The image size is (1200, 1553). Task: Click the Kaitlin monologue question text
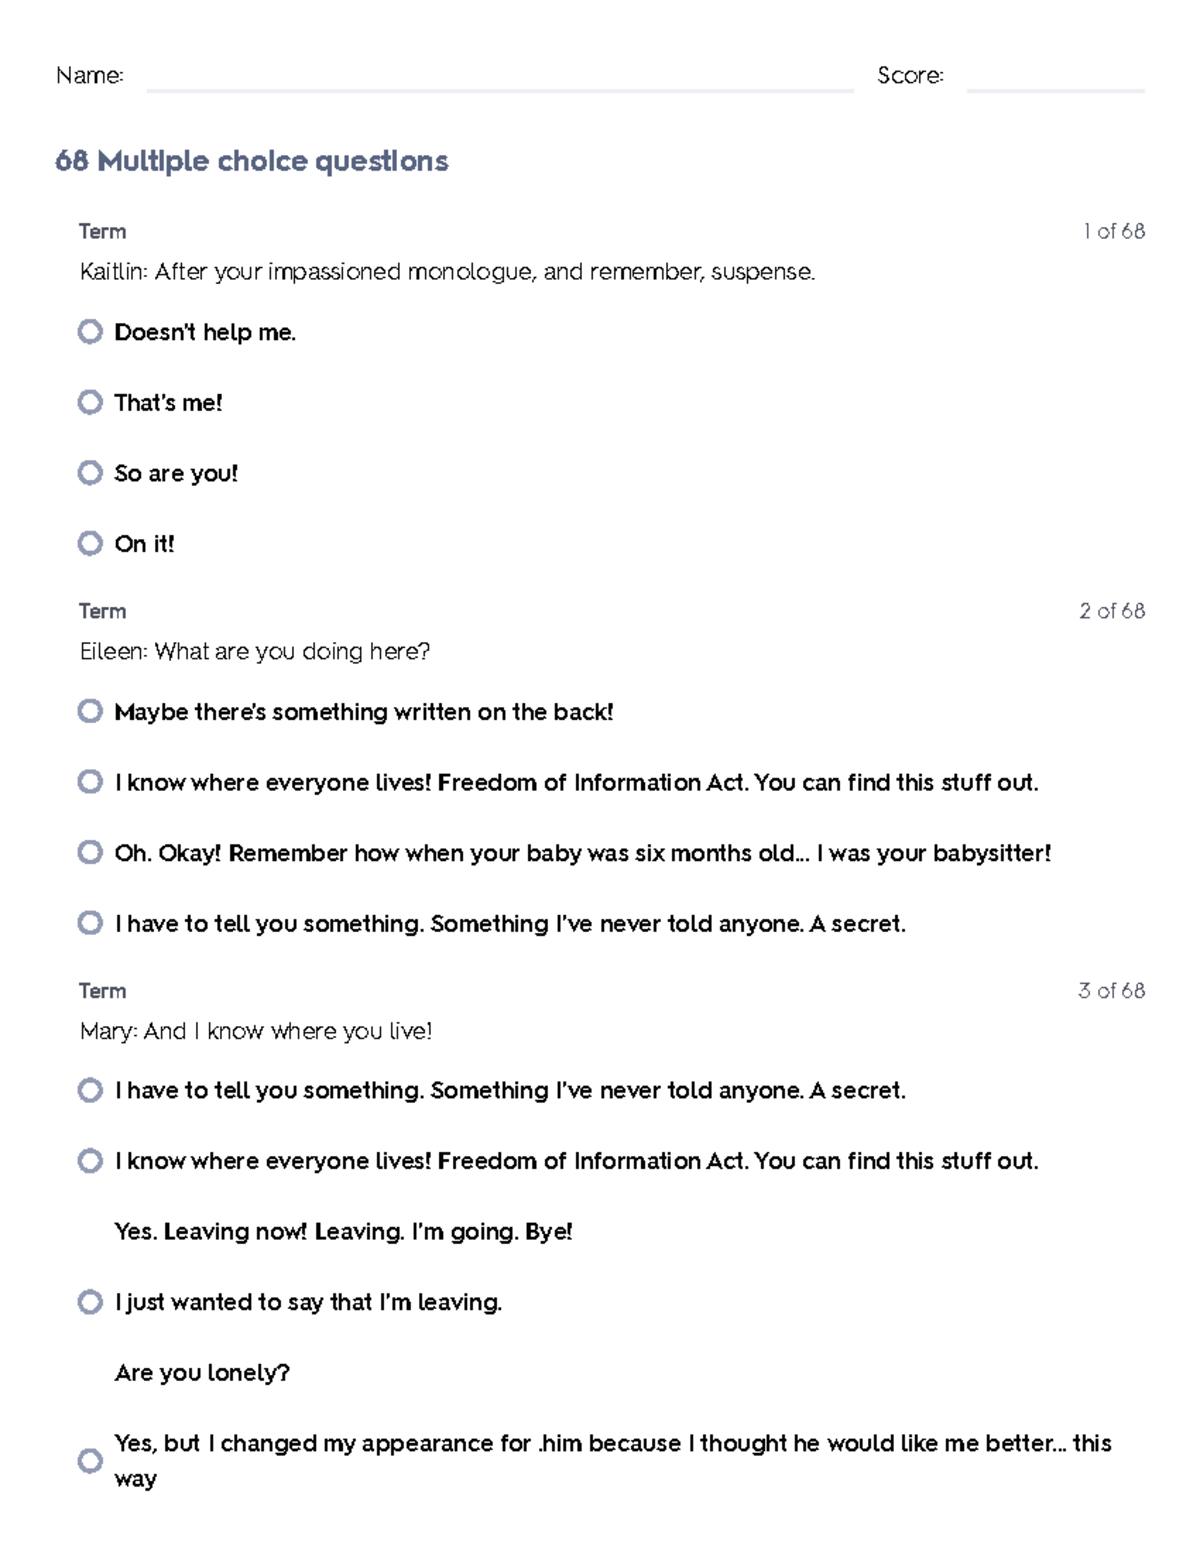coord(447,272)
